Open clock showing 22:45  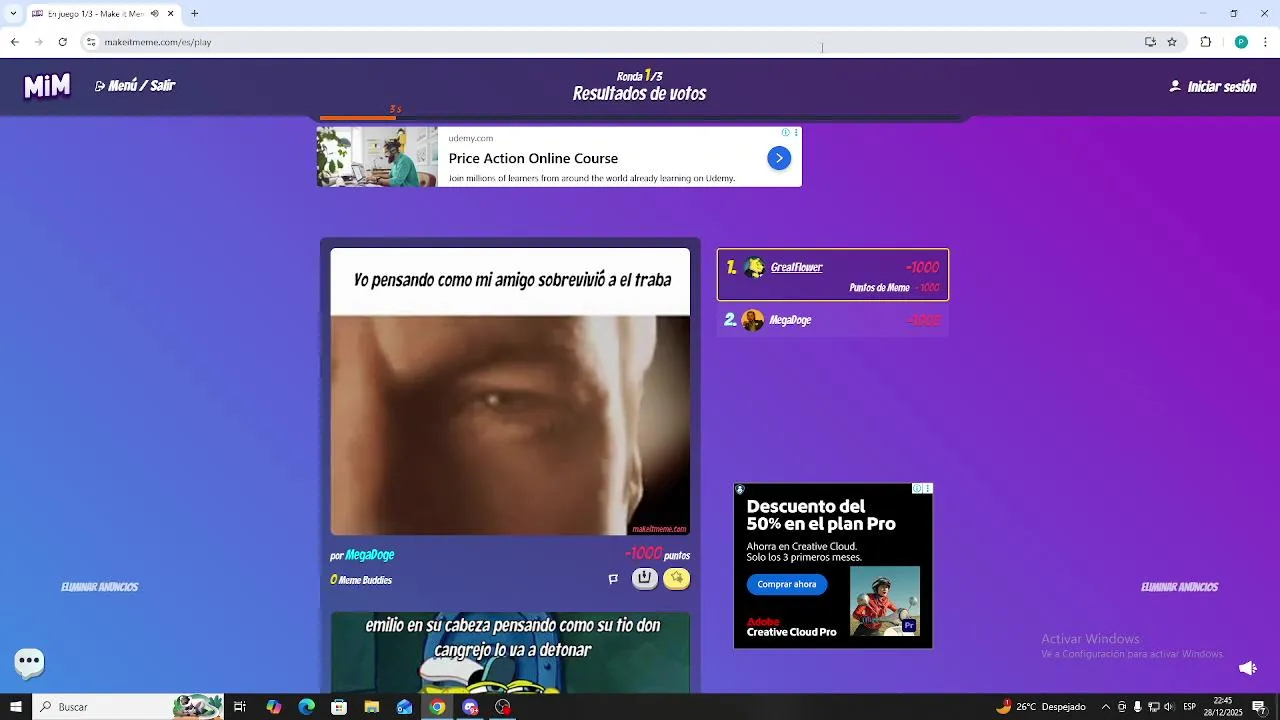click(x=1223, y=707)
